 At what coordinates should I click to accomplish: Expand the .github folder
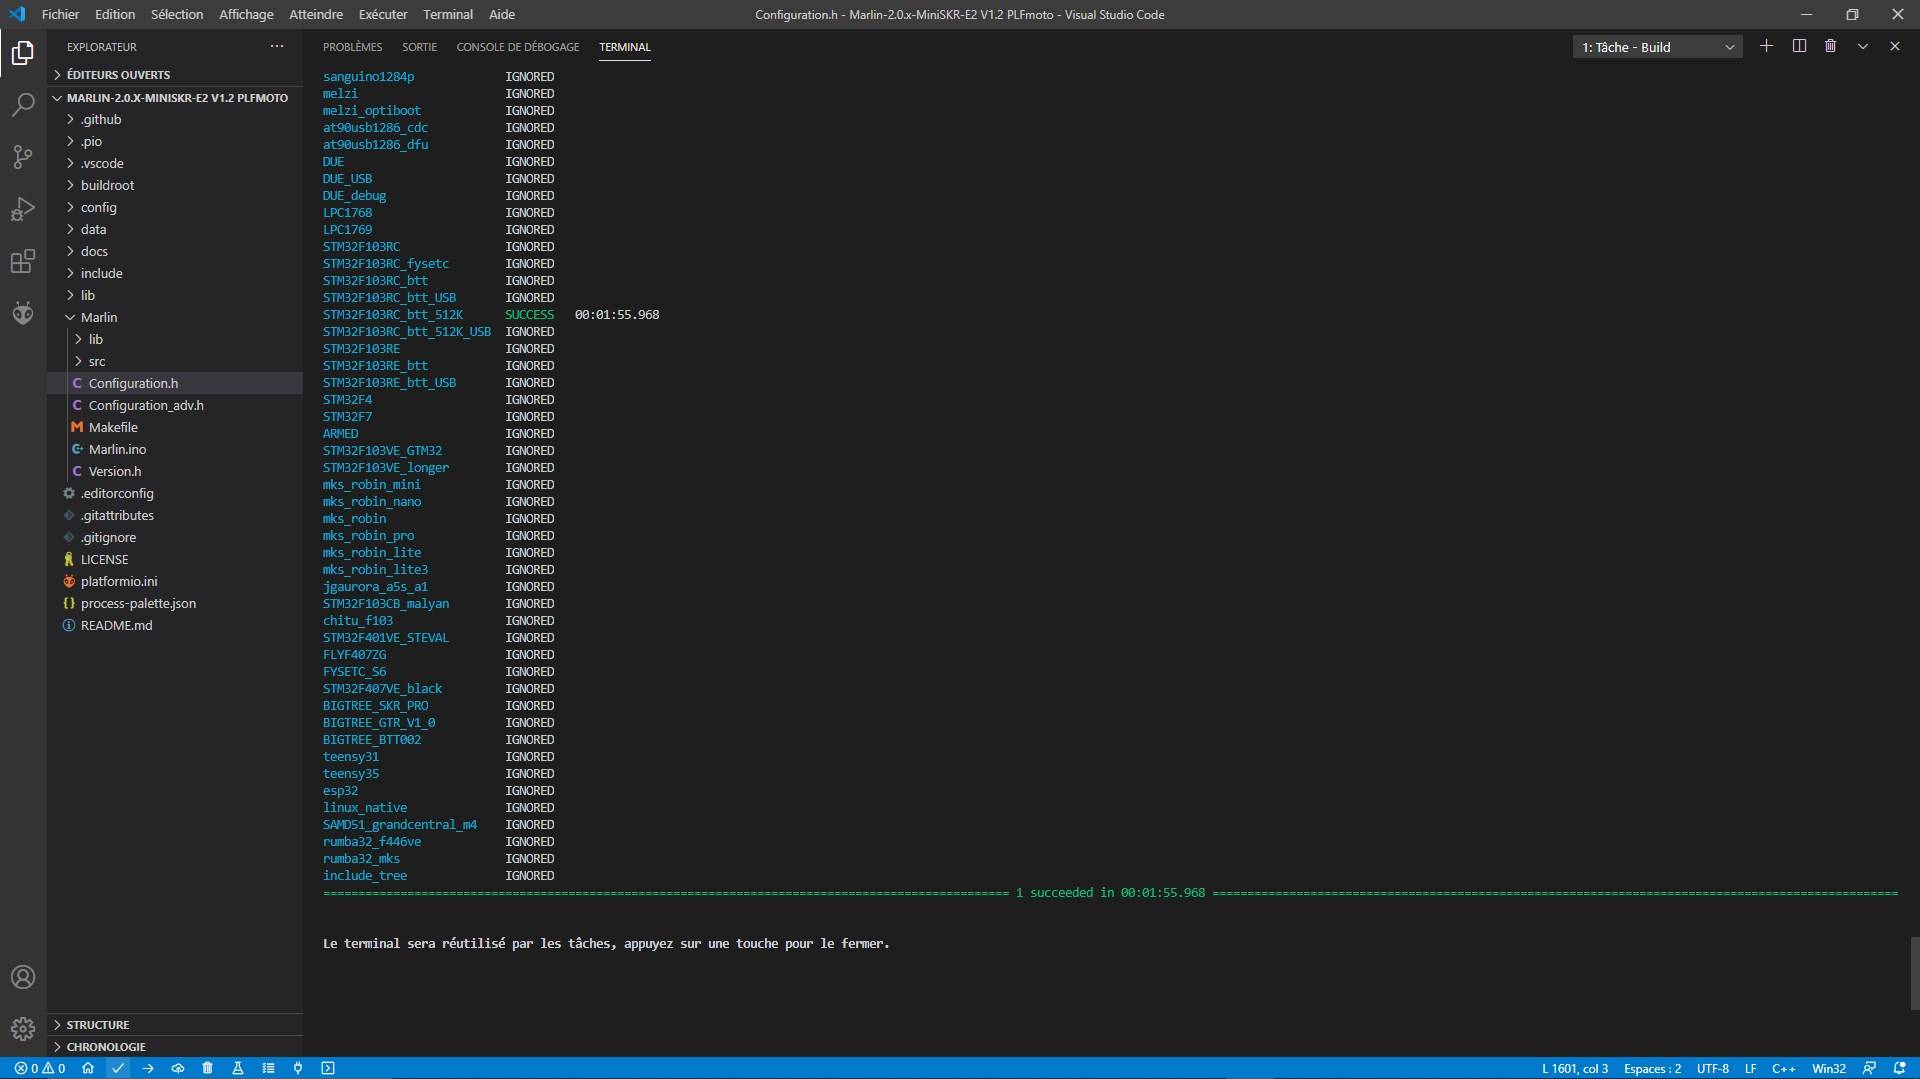pos(175,119)
